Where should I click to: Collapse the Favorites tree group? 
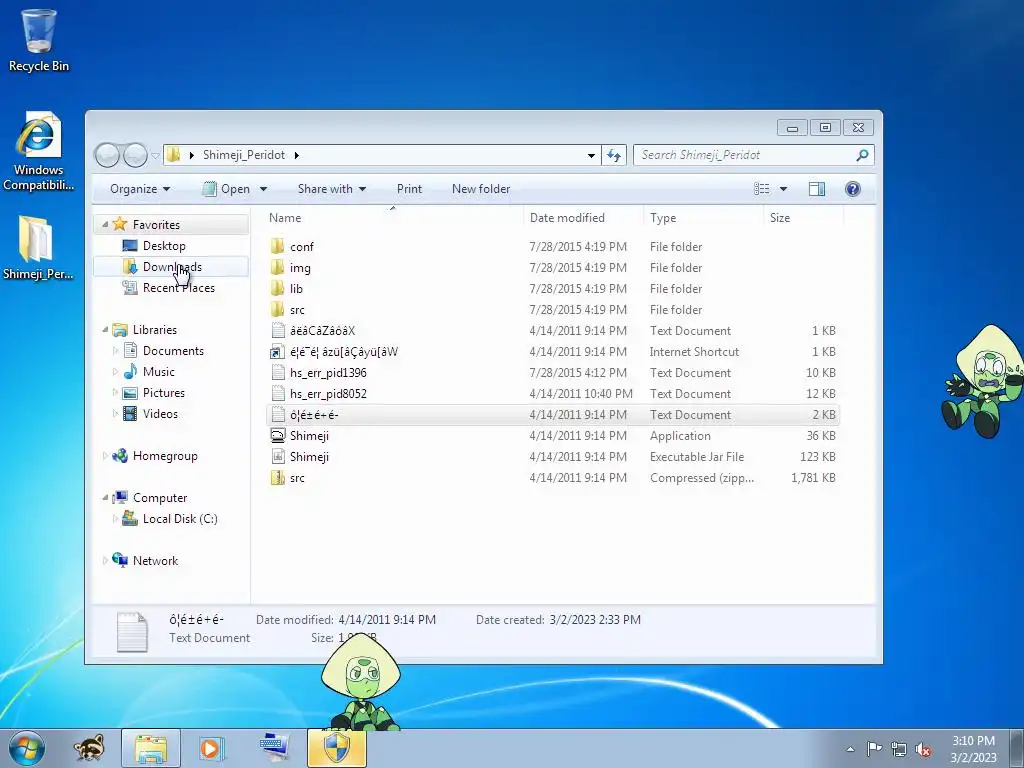pos(105,224)
